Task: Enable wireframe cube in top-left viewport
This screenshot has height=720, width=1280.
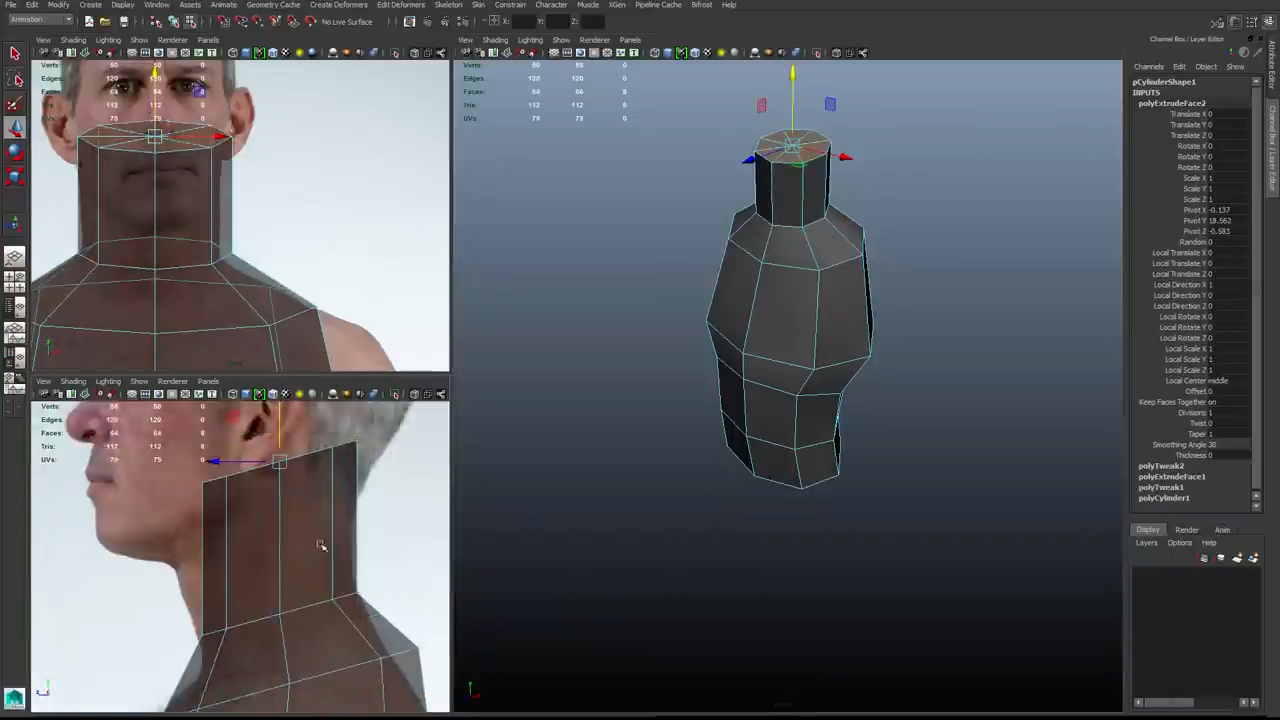Action: pyautogui.click(x=233, y=53)
